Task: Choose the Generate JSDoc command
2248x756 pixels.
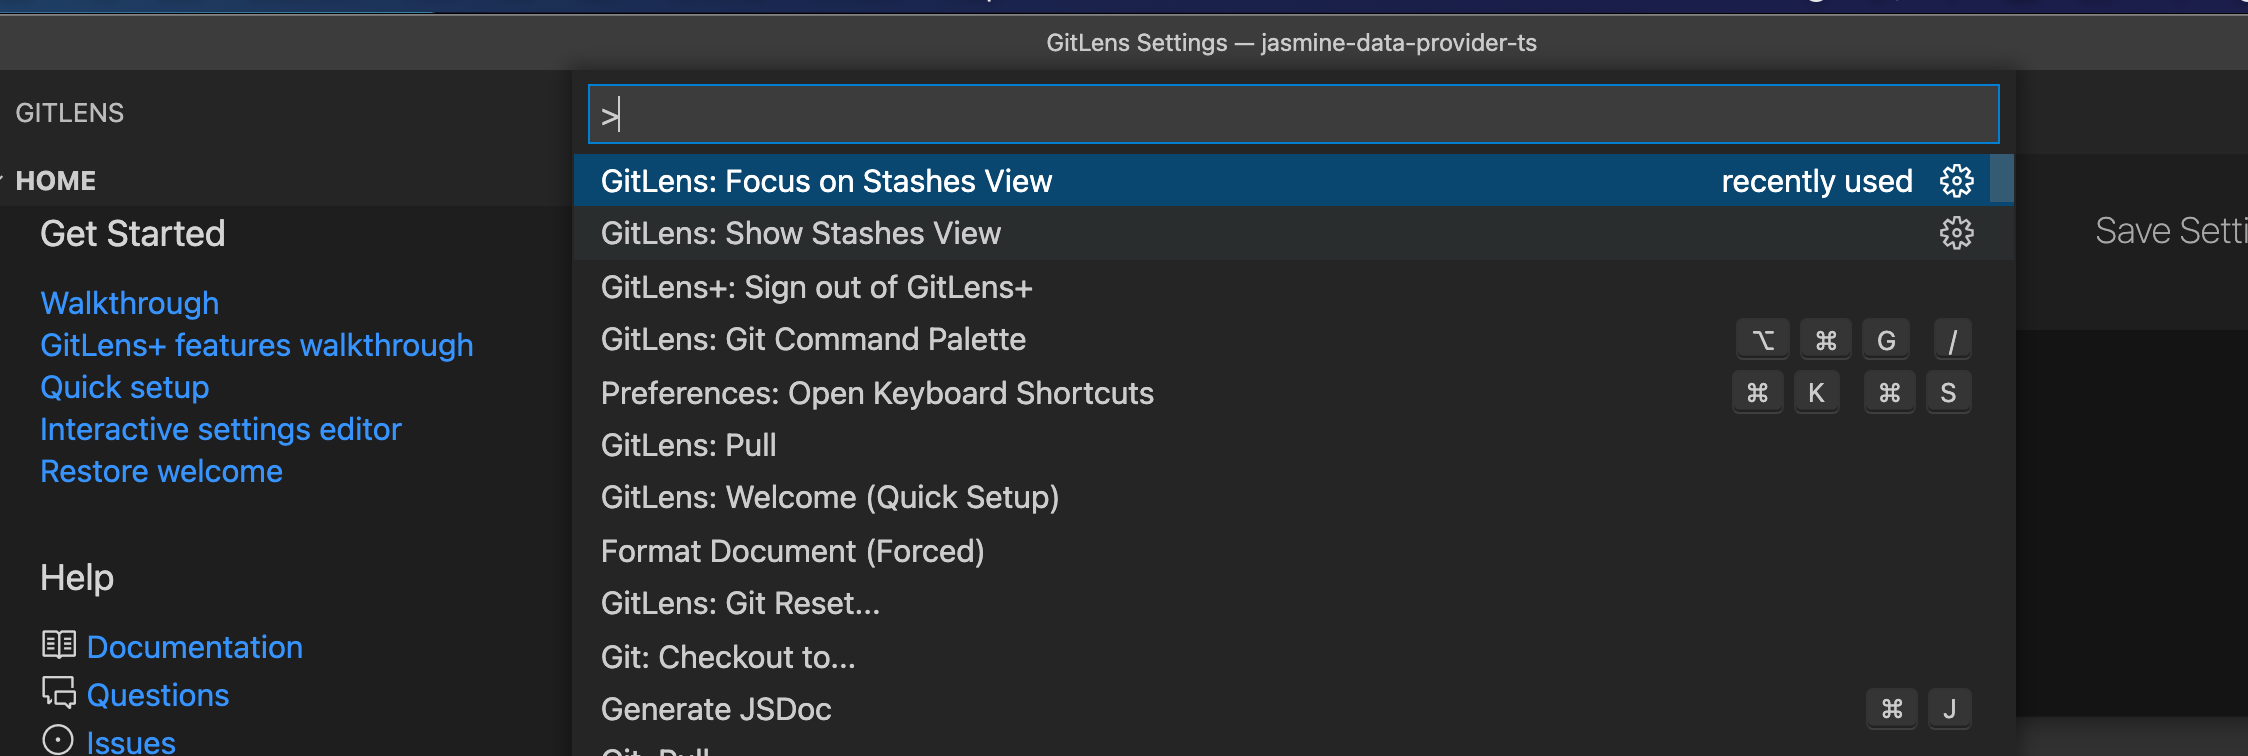Action: tap(716, 709)
